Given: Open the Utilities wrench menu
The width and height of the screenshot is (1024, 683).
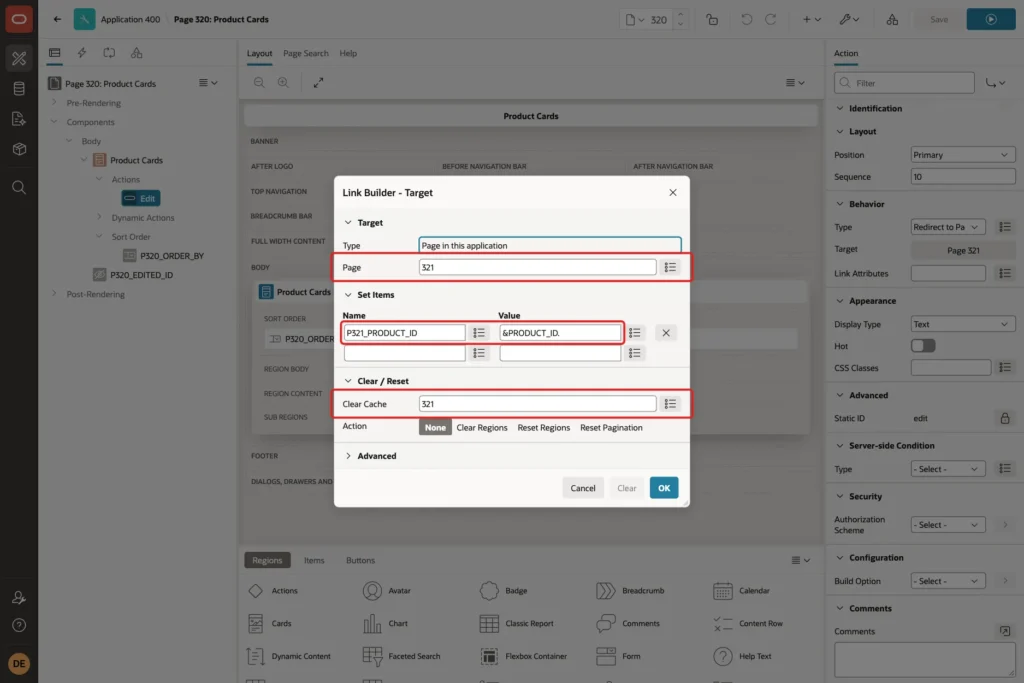Looking at the screenshot, I should click(849, 20).
